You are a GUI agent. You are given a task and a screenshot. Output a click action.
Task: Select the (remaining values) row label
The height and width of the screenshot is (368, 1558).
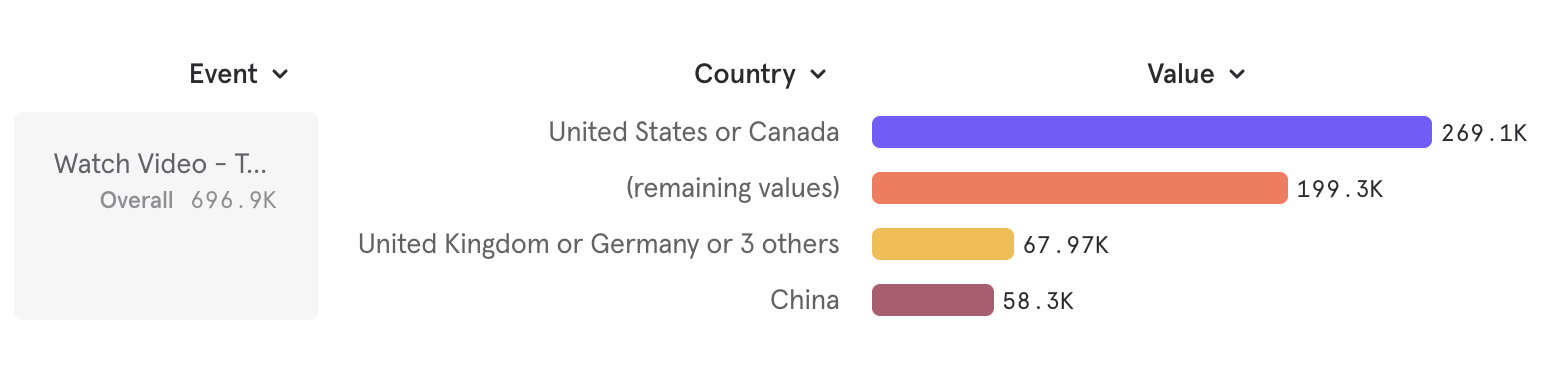[733, 188]
